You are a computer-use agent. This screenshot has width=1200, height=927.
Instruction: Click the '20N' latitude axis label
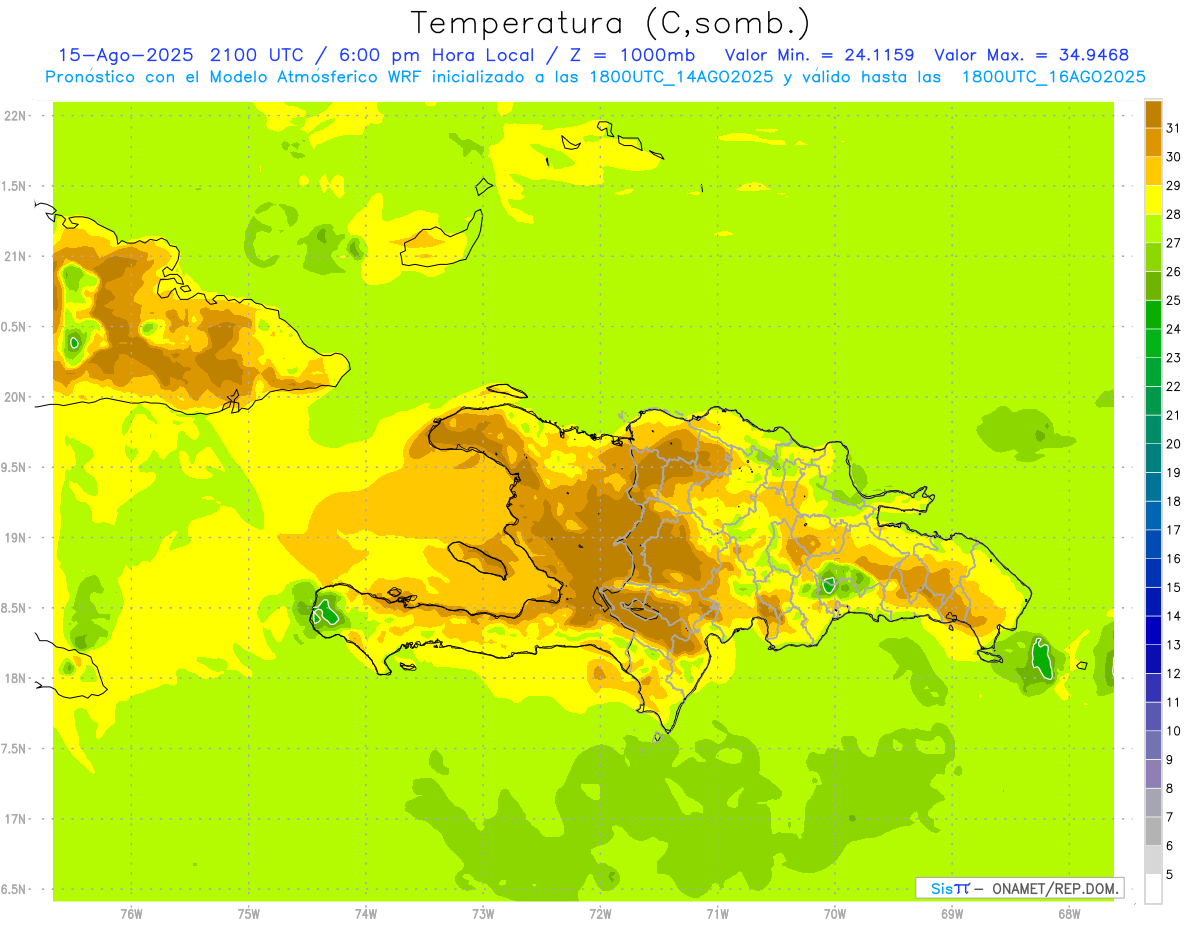point(17,397)
